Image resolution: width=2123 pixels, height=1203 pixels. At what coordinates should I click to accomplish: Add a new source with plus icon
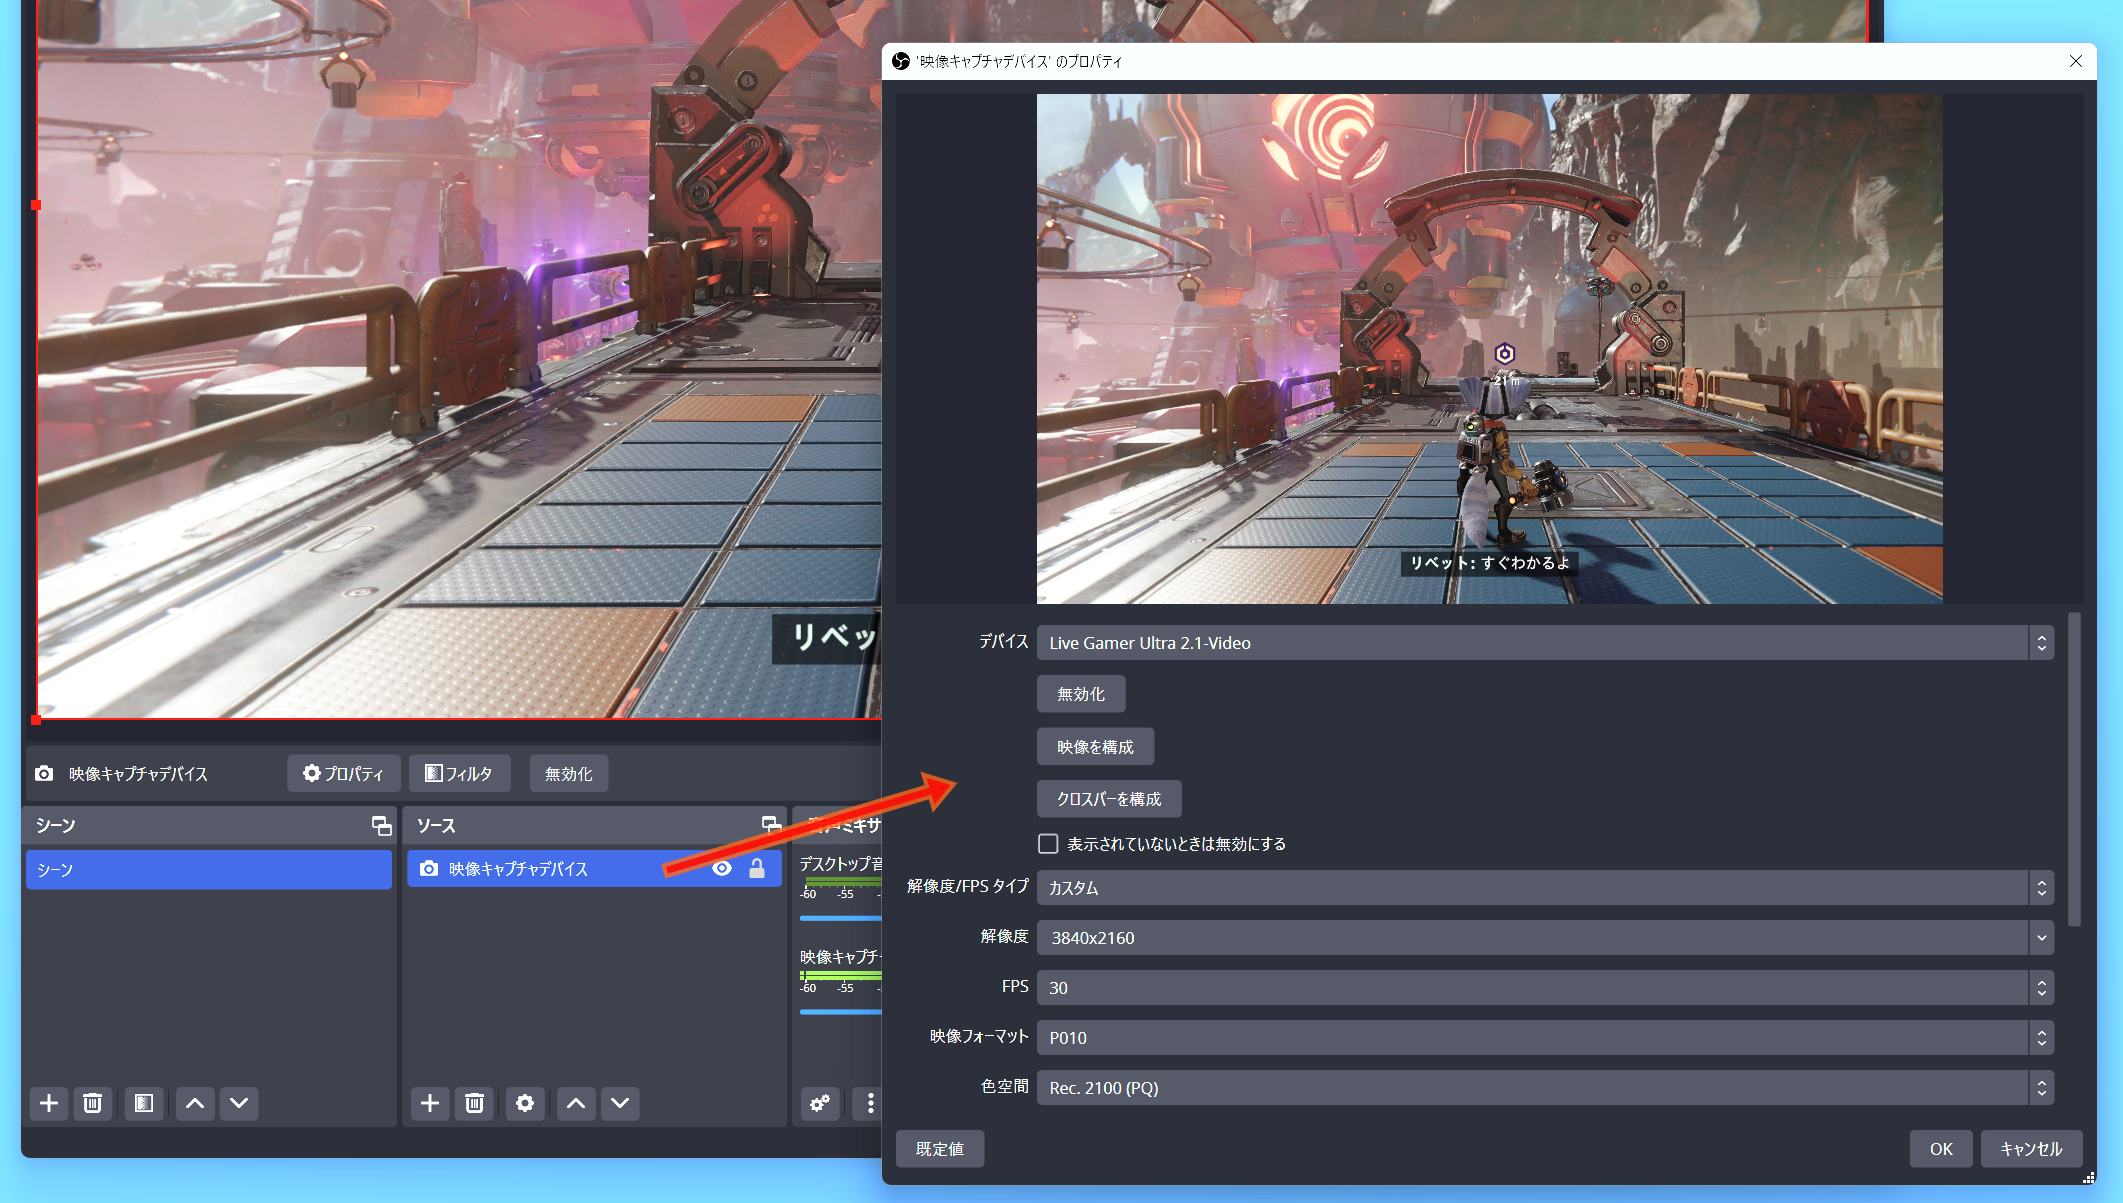(x=430, y=1103)
